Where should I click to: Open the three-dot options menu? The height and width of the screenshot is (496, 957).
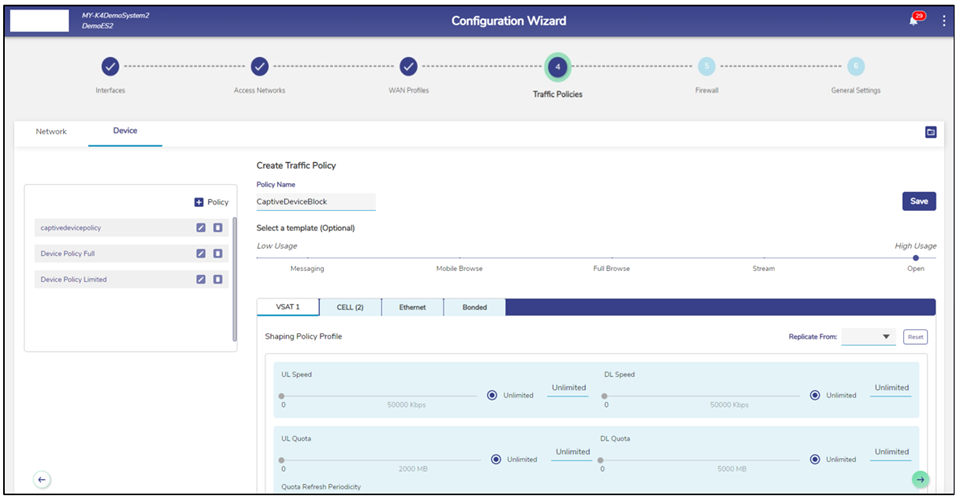click(x=944, y=21)
